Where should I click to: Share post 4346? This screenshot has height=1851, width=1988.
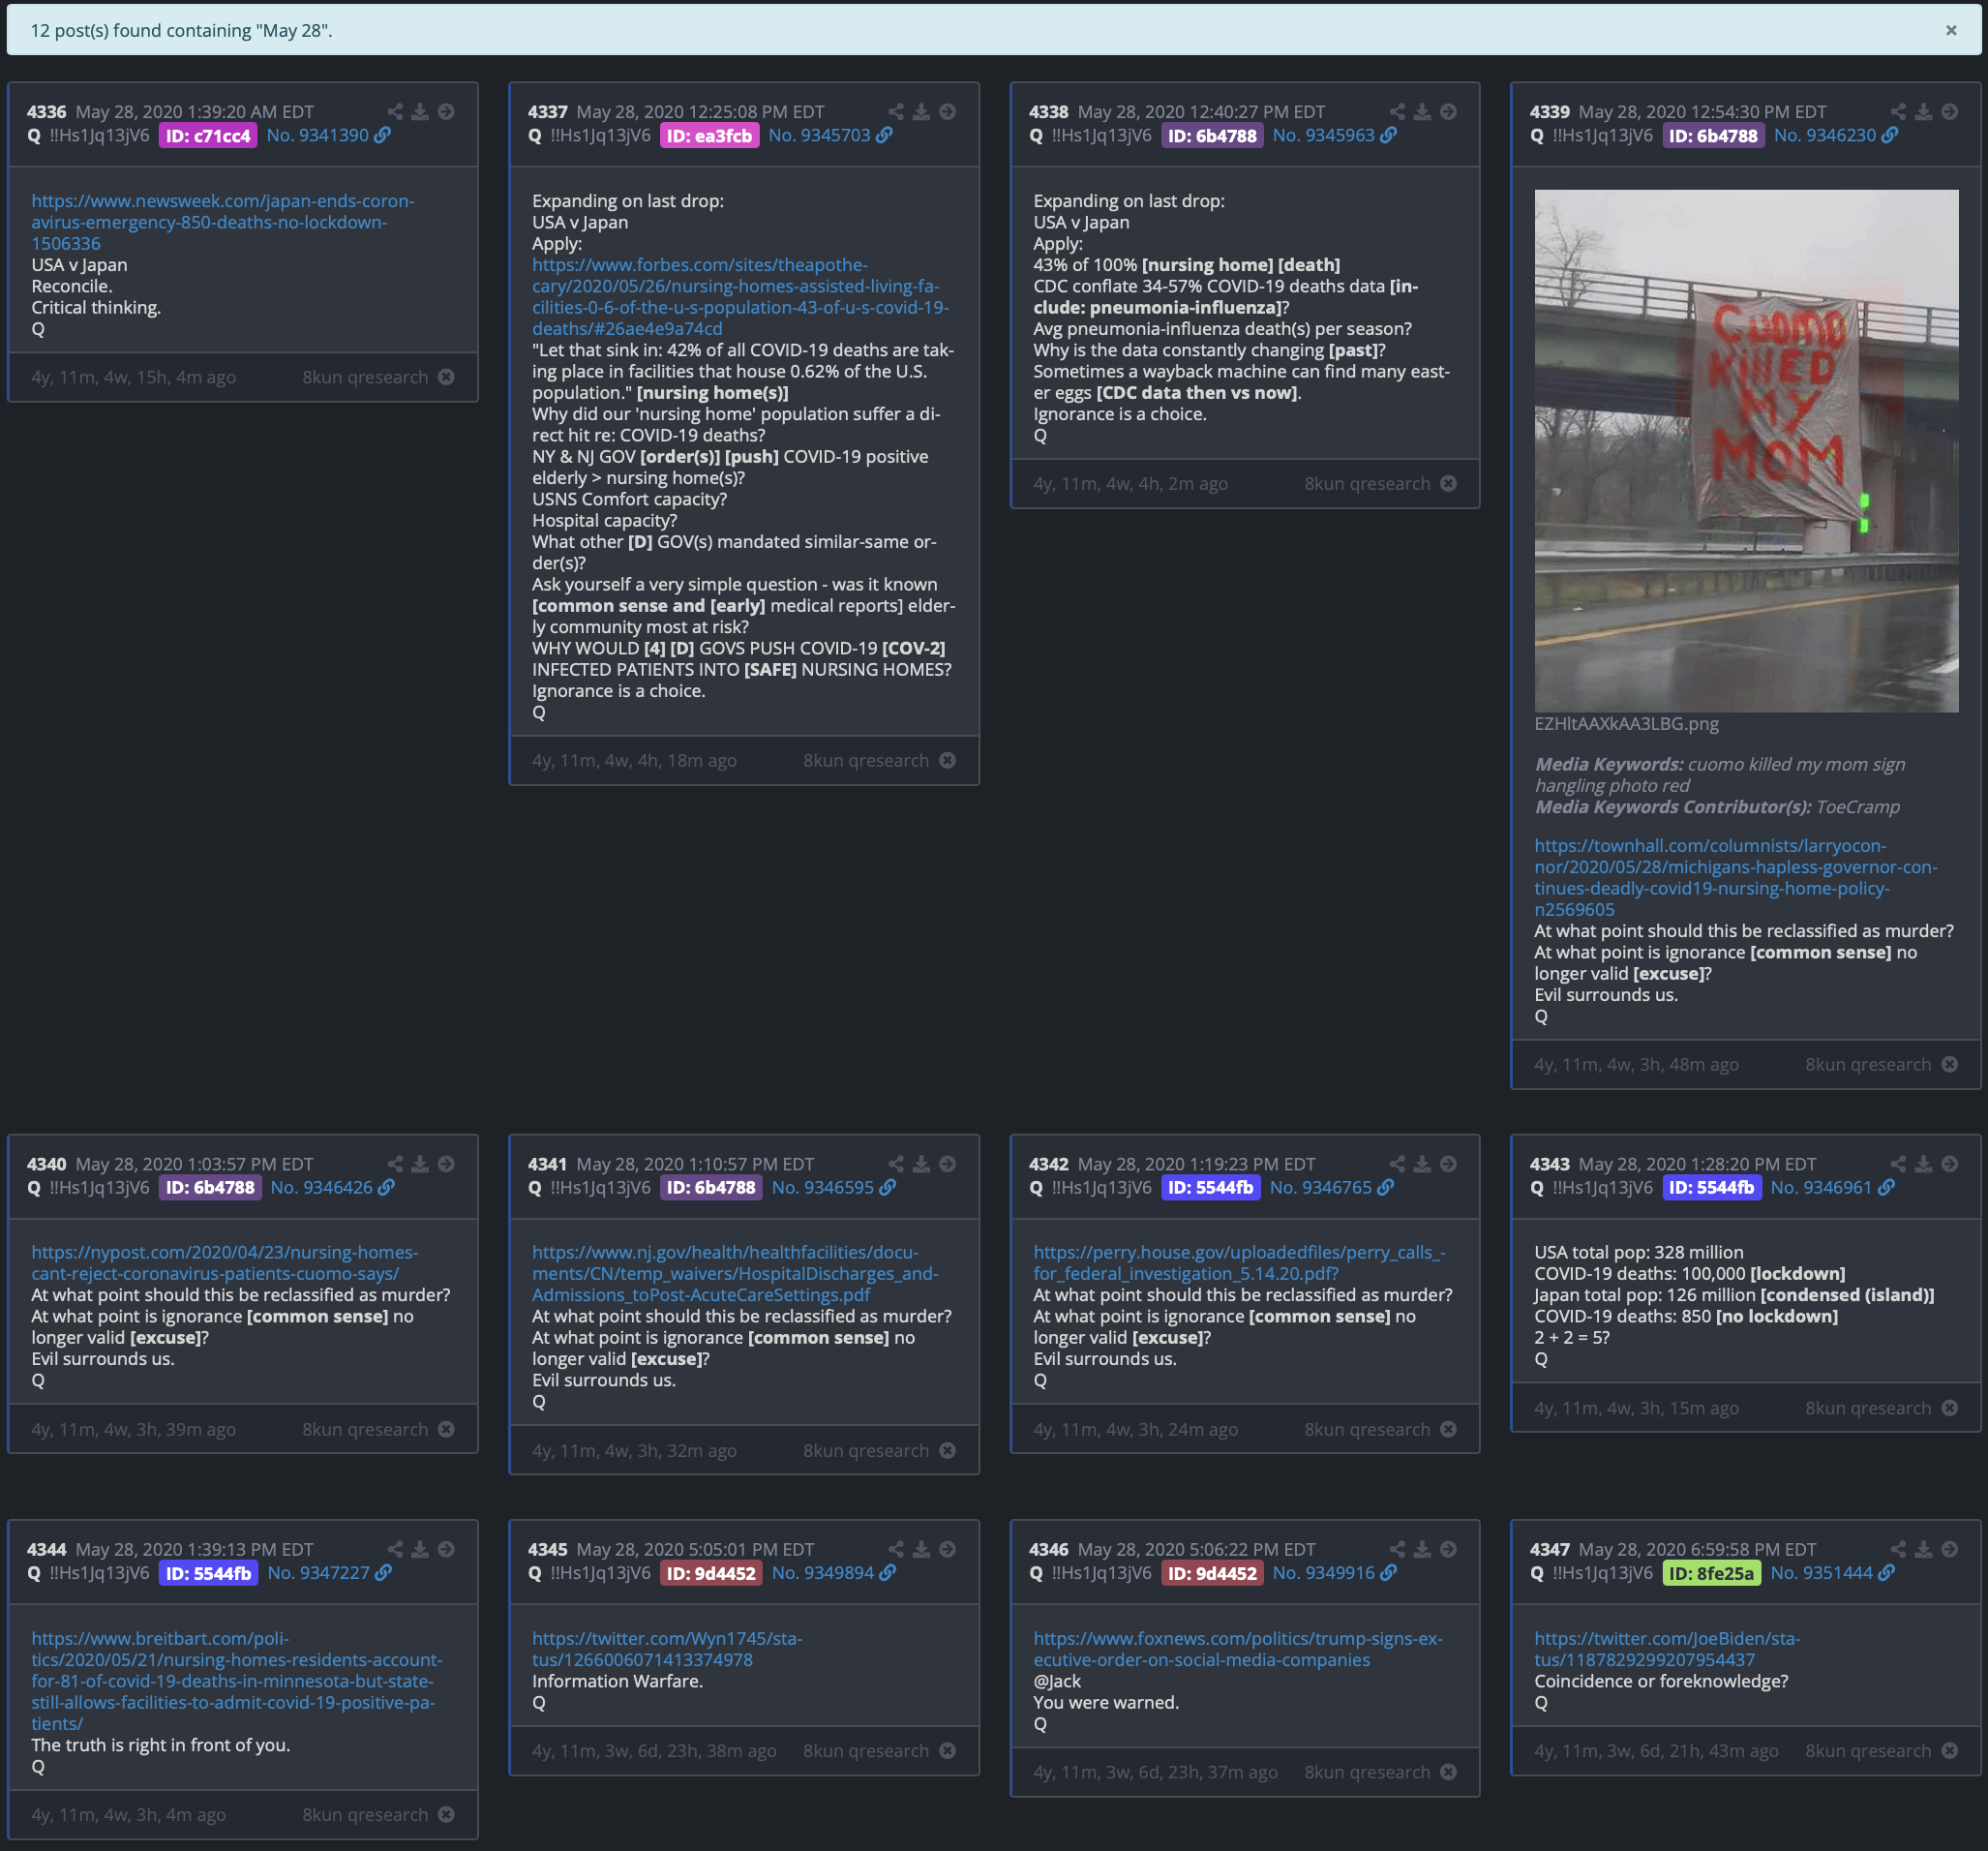[1397, 1549]
